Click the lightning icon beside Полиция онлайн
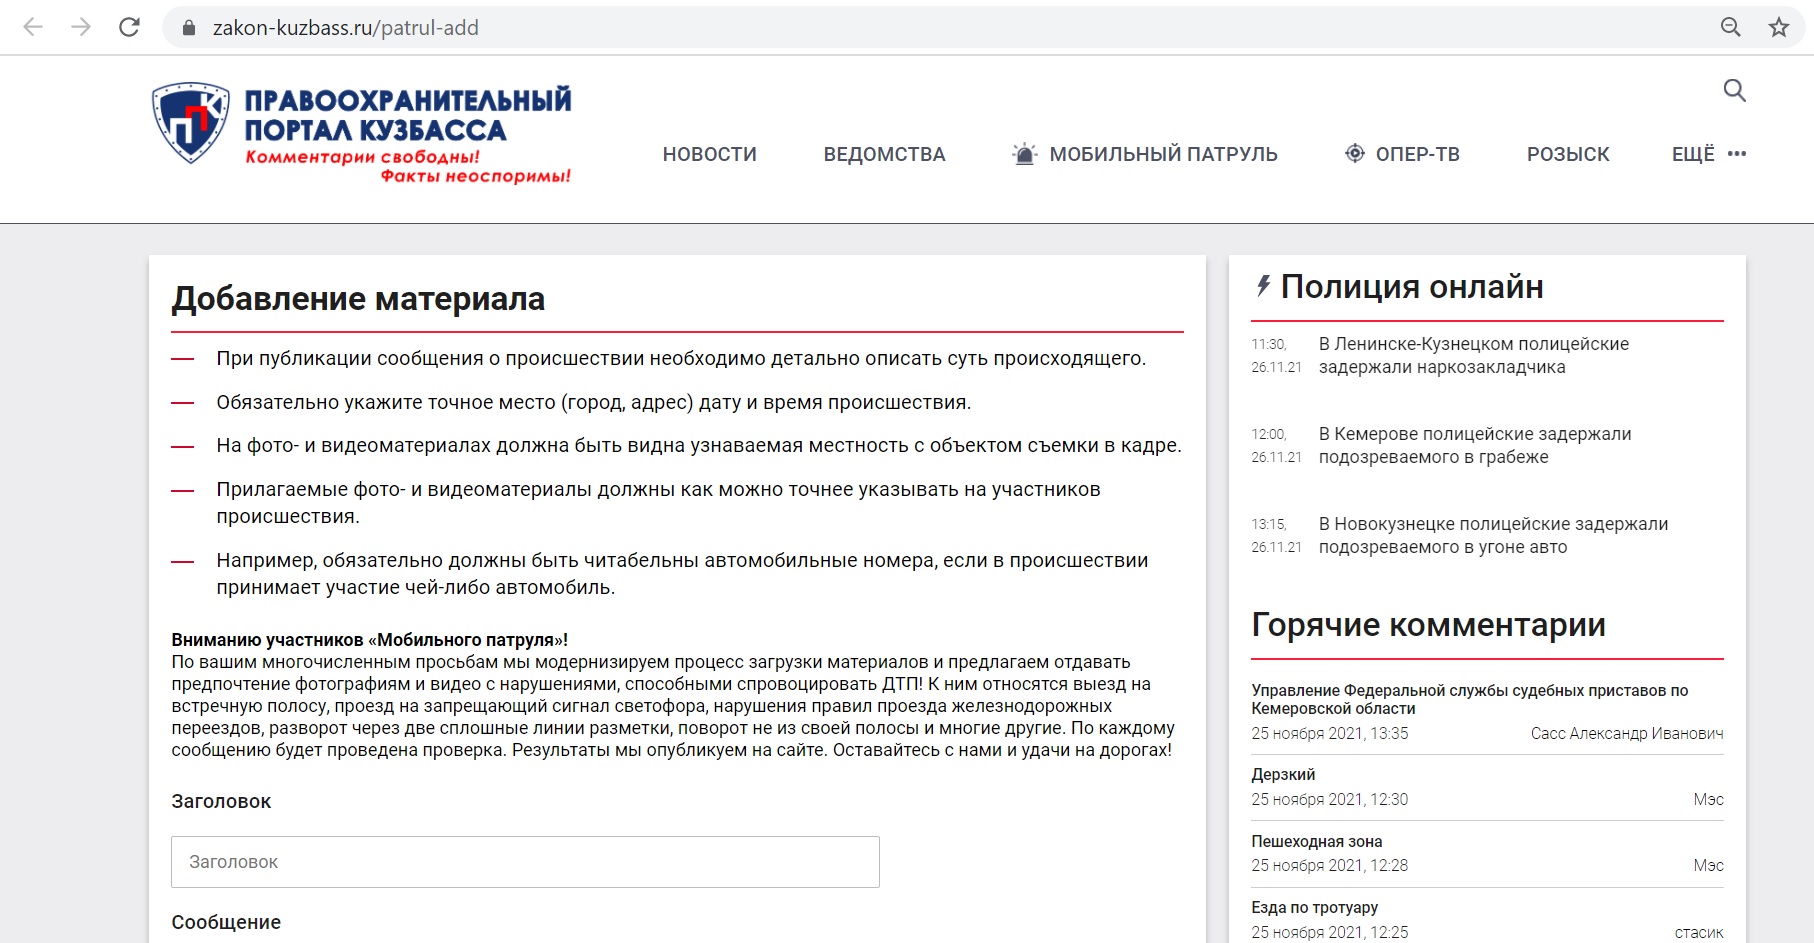The width and height of the screenshot is (1814, 943). tap(1263, 286)
